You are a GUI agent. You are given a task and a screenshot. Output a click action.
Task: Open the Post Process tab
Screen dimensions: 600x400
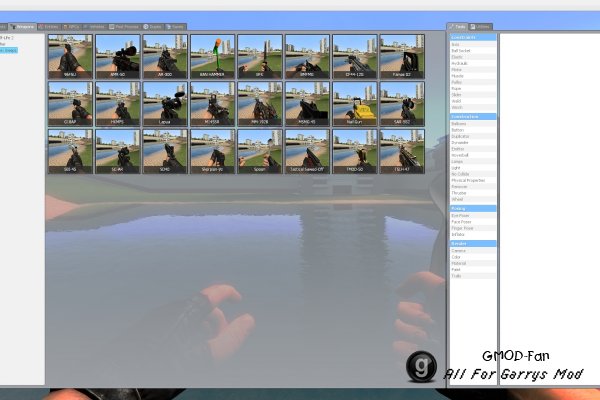click(124, 27)
